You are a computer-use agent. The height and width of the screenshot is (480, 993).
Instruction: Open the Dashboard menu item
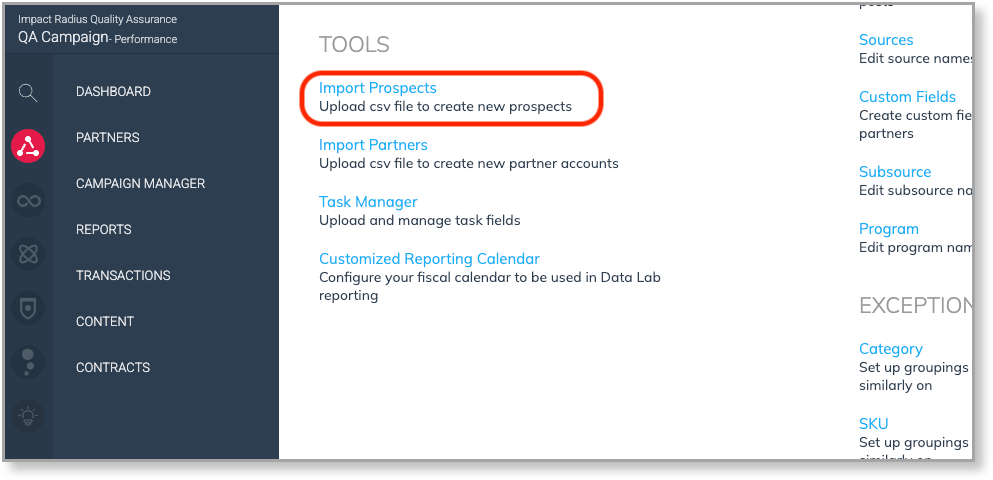click(113, 92)
